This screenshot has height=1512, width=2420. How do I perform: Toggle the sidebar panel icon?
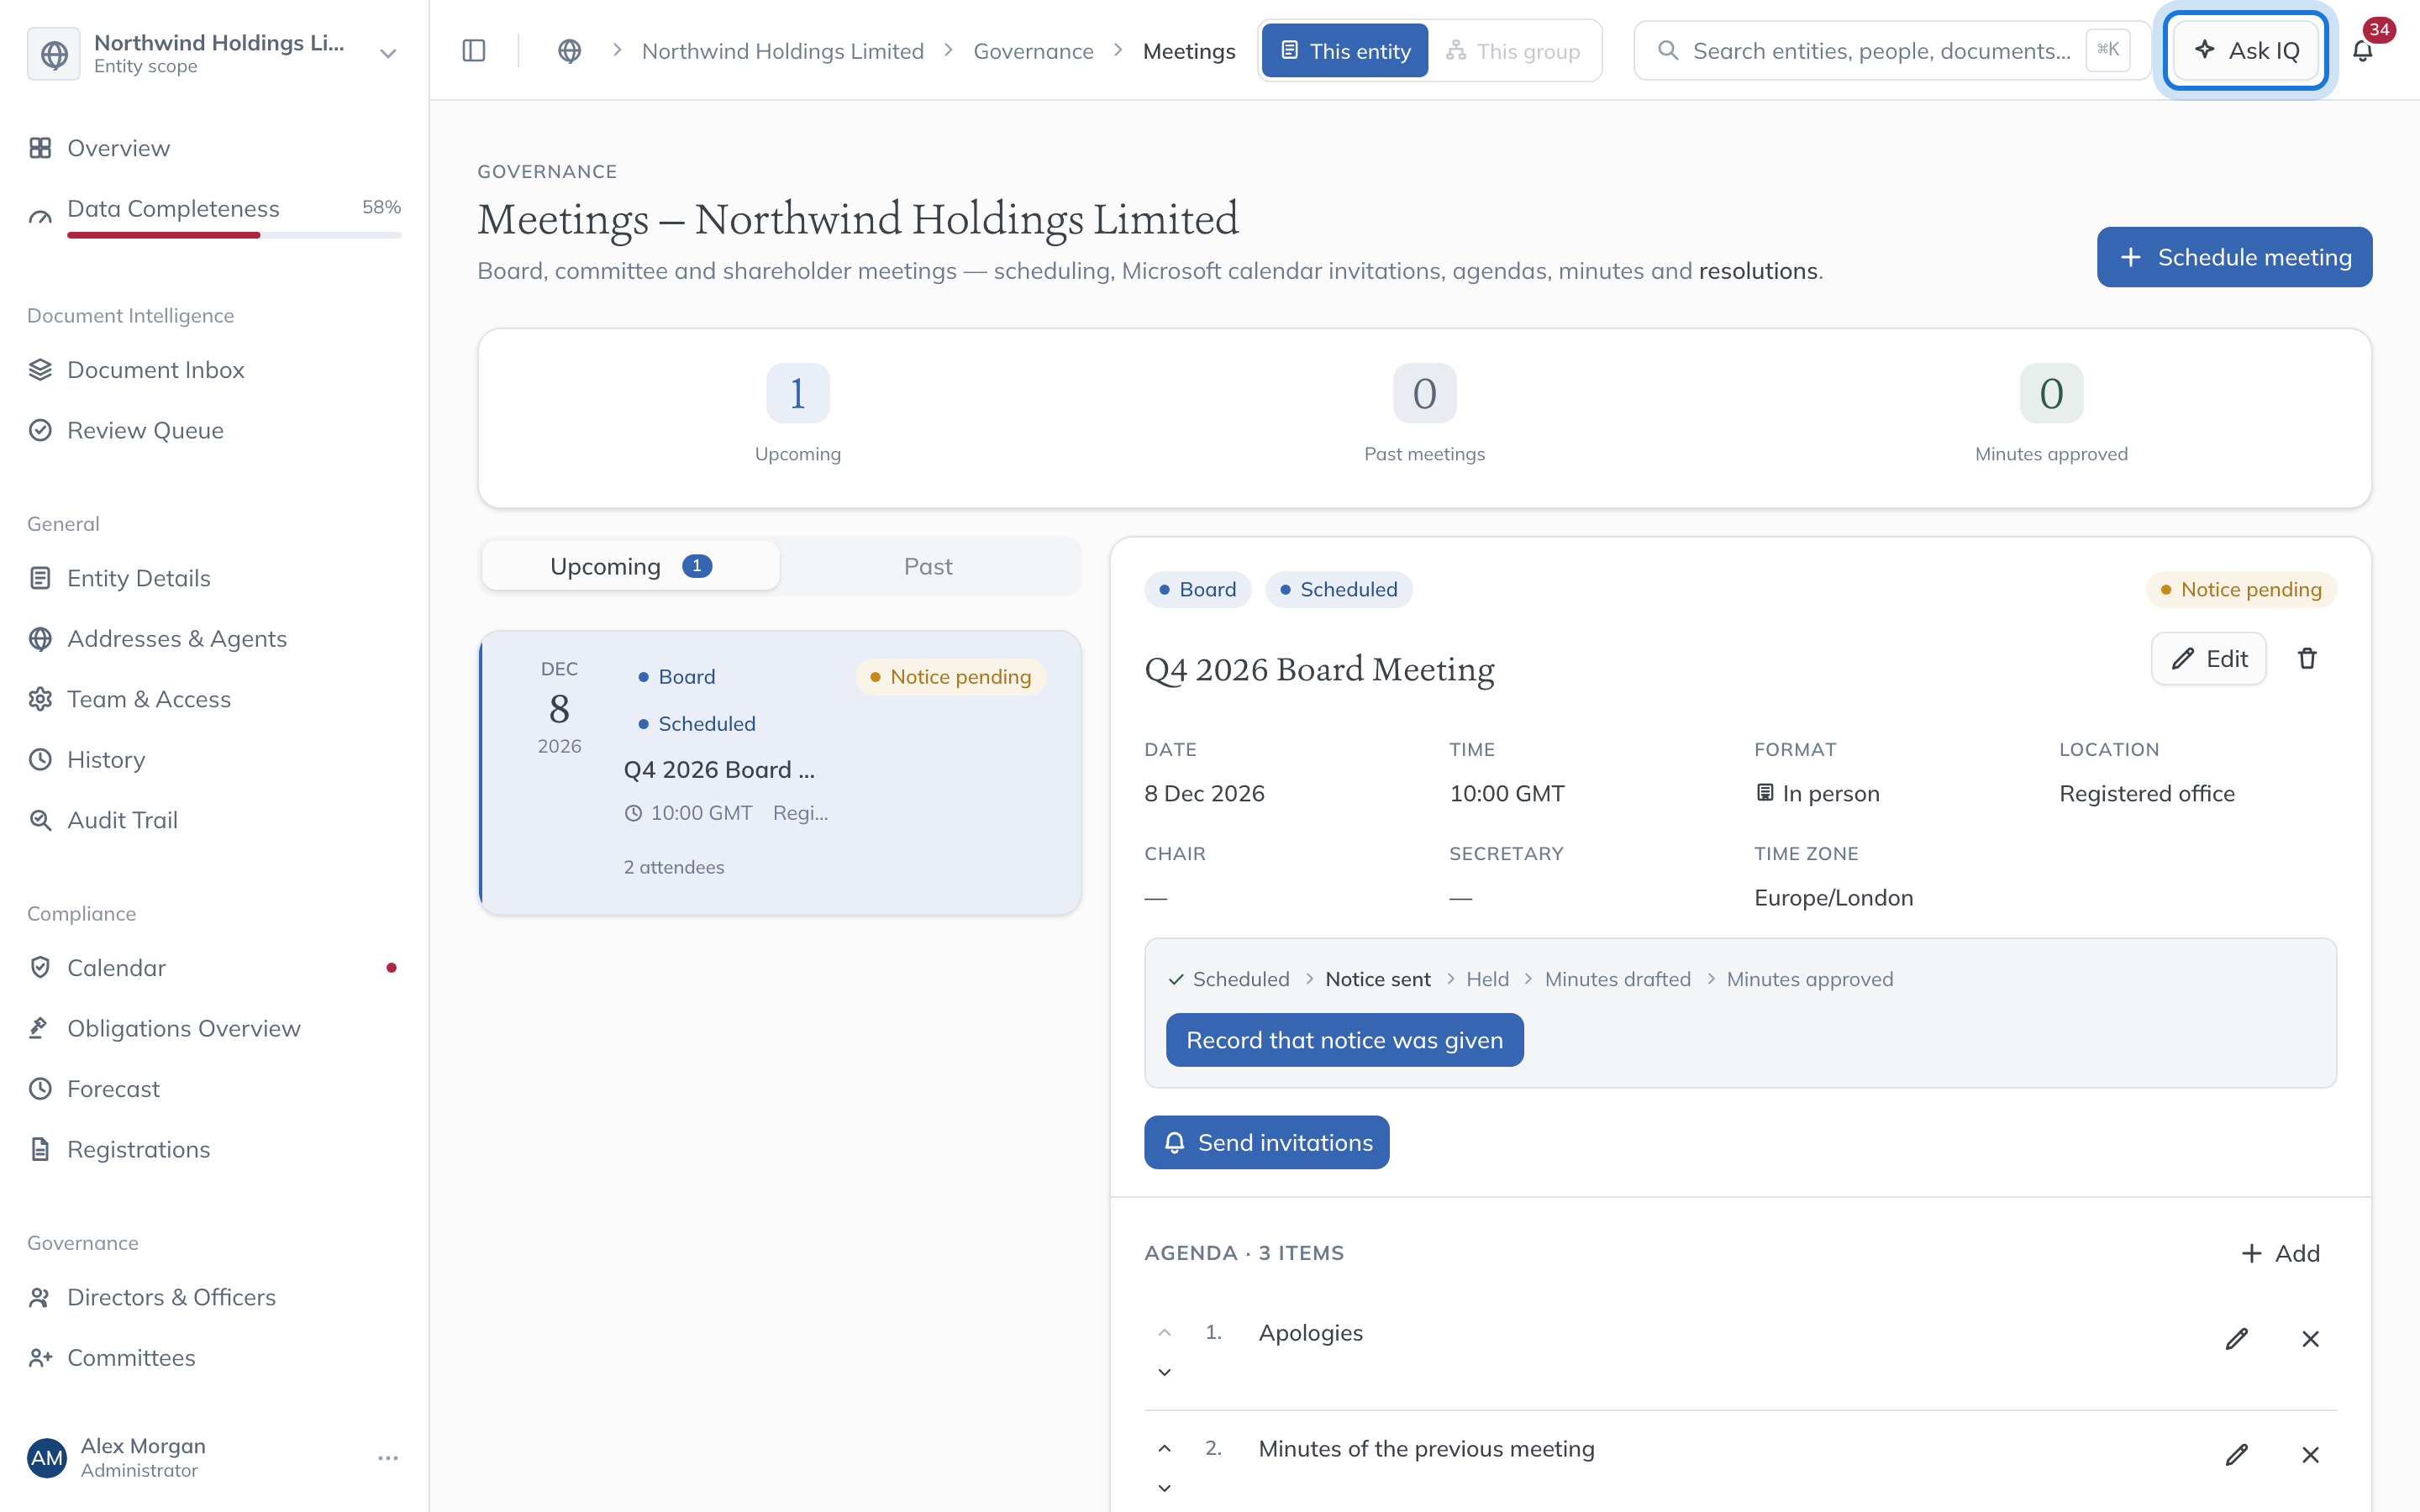click(474, 51)
